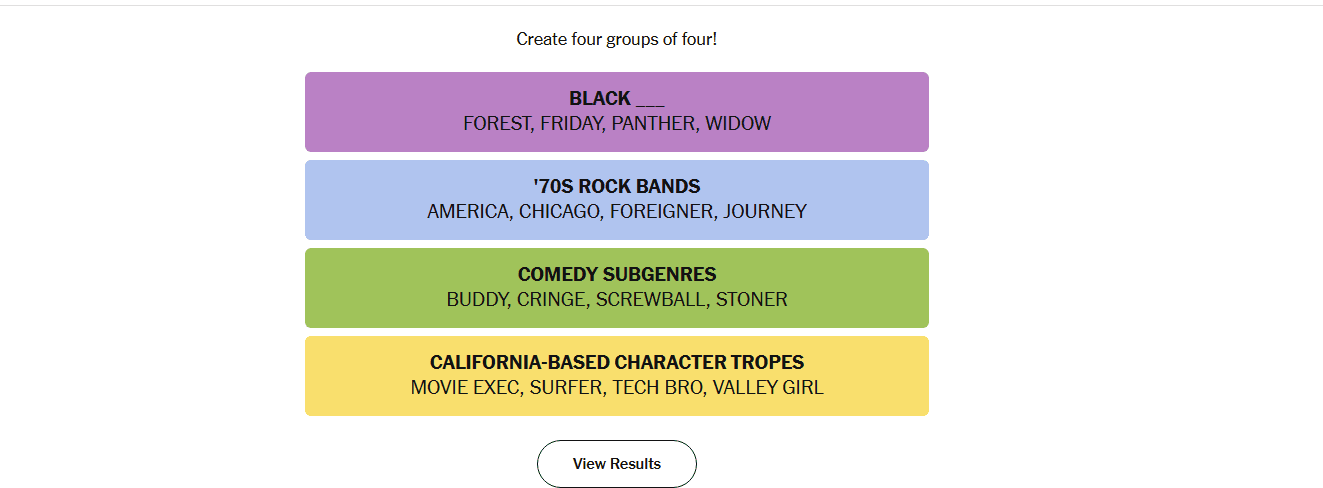Select TECH BRO in the yellow group

657,388
